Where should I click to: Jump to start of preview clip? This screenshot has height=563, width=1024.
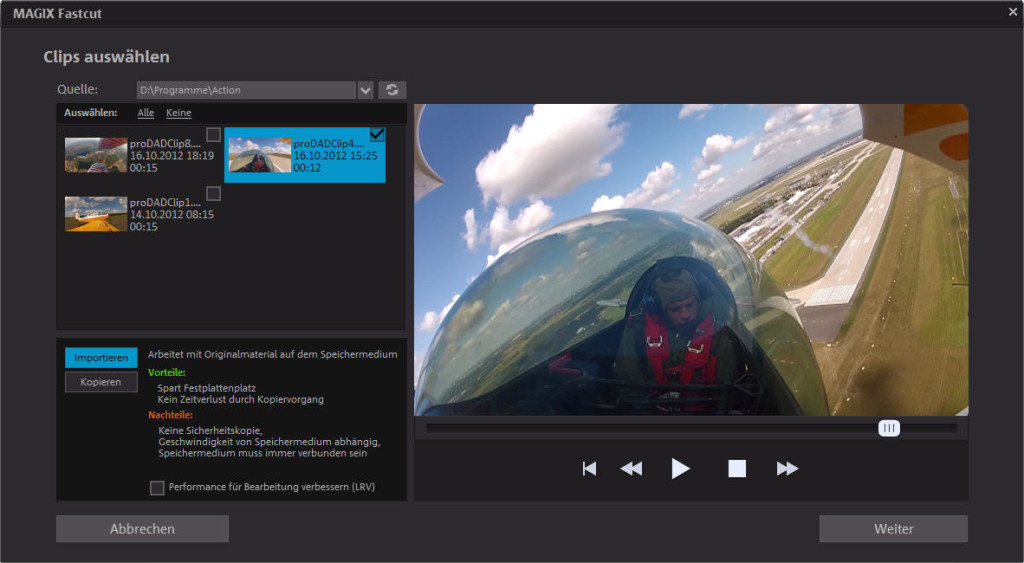(x=589, y=468)
